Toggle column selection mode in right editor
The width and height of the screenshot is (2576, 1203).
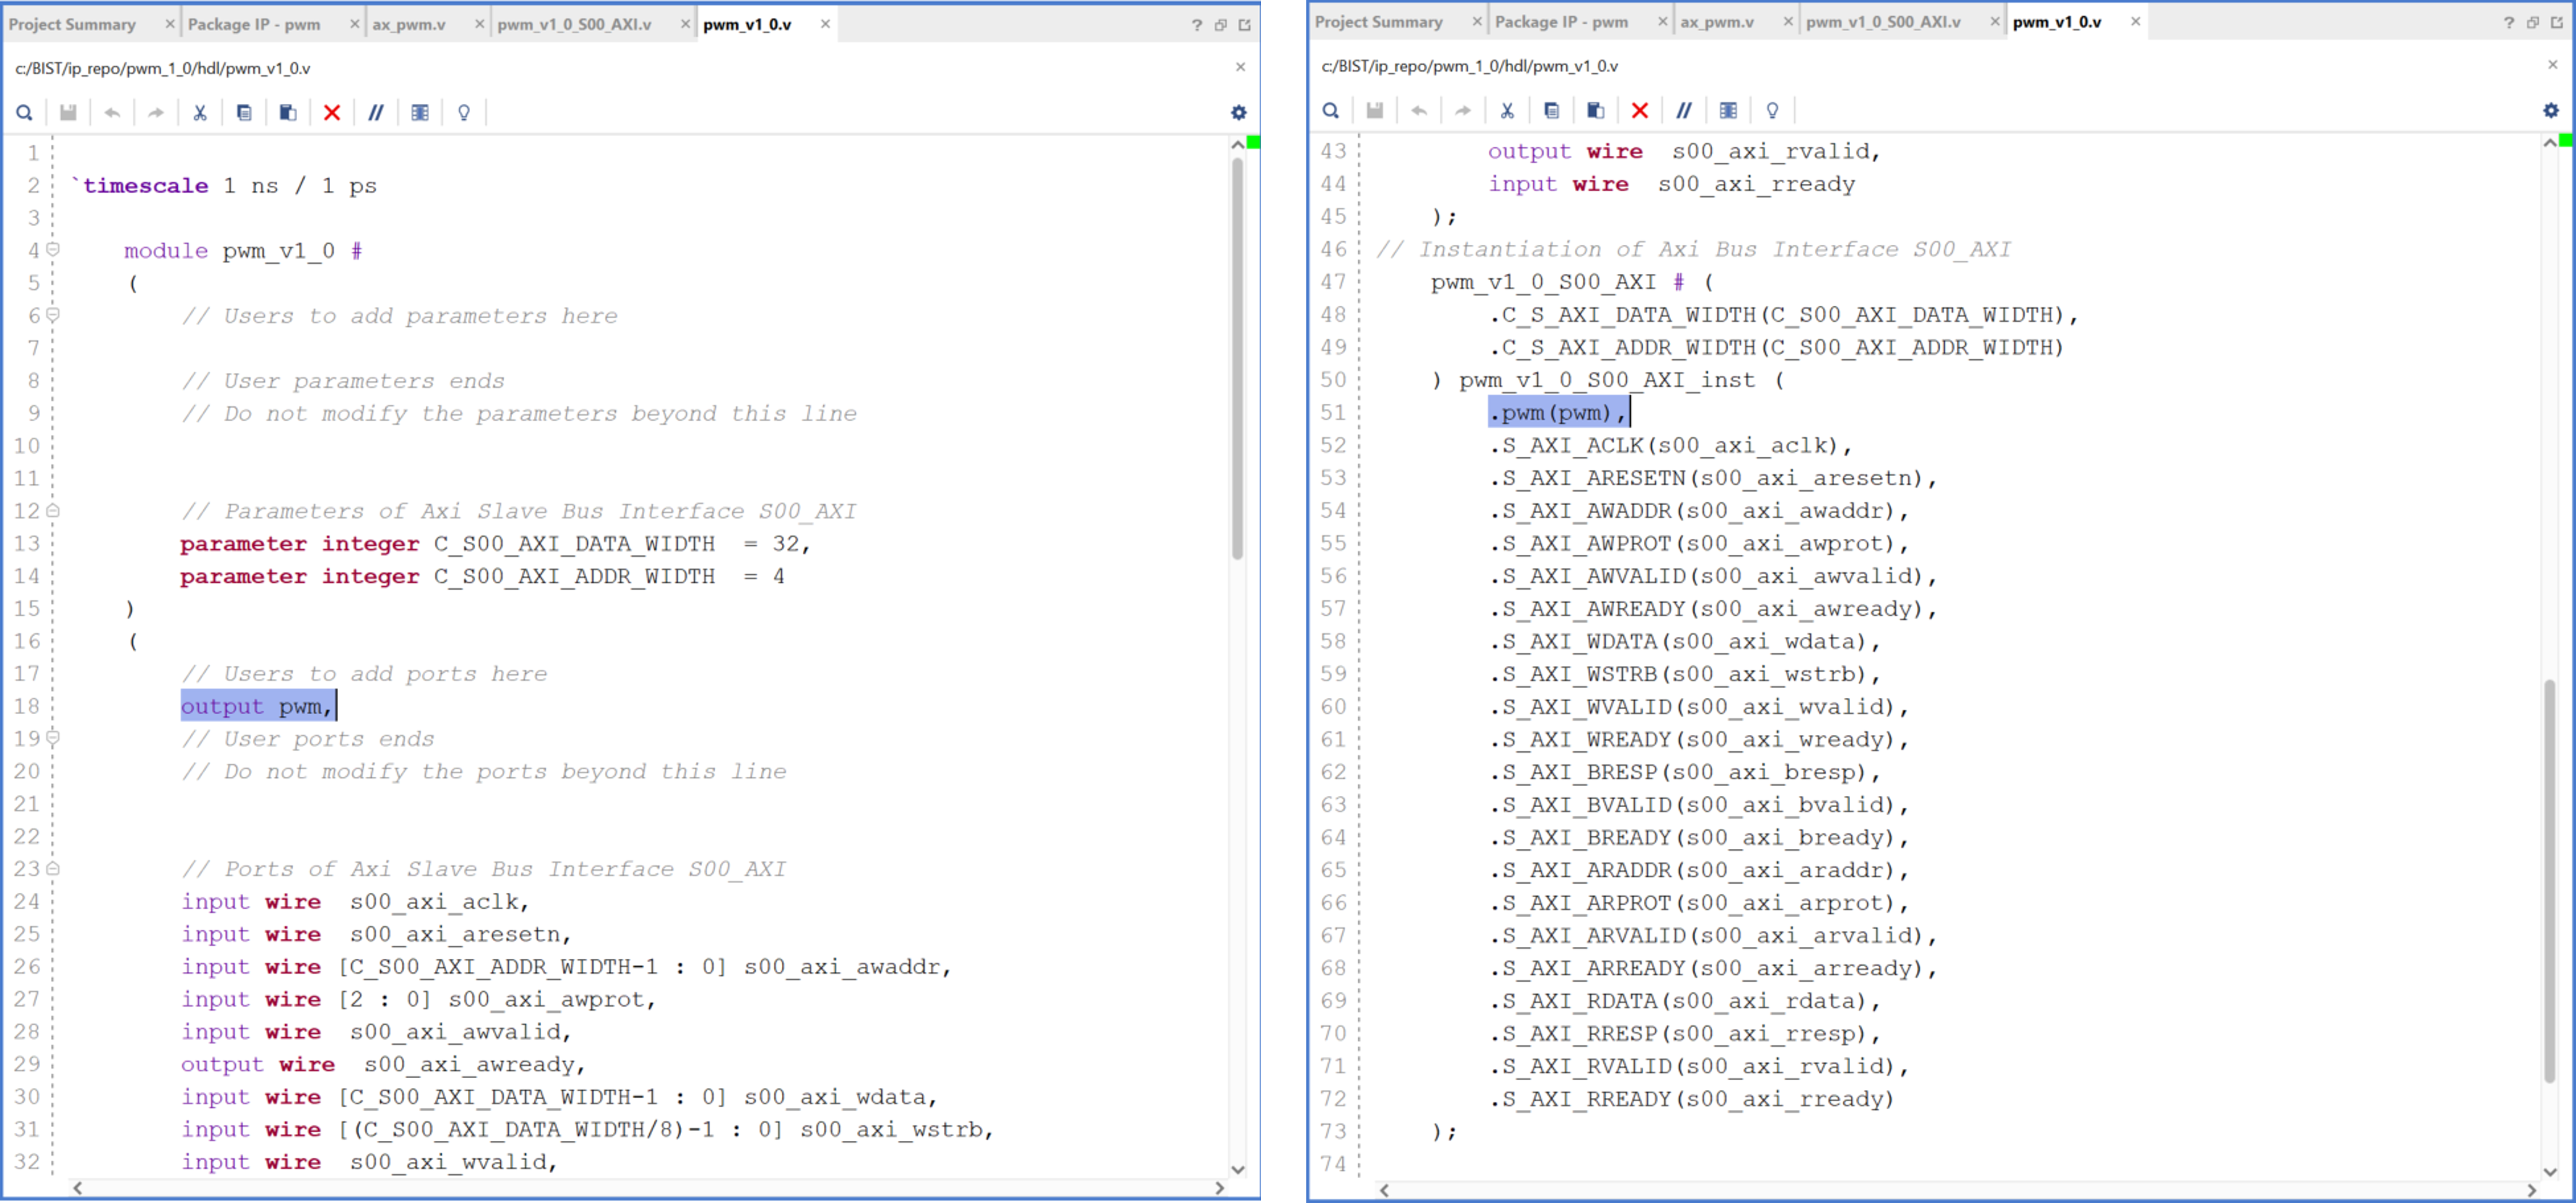click(x=1728, y=111)
